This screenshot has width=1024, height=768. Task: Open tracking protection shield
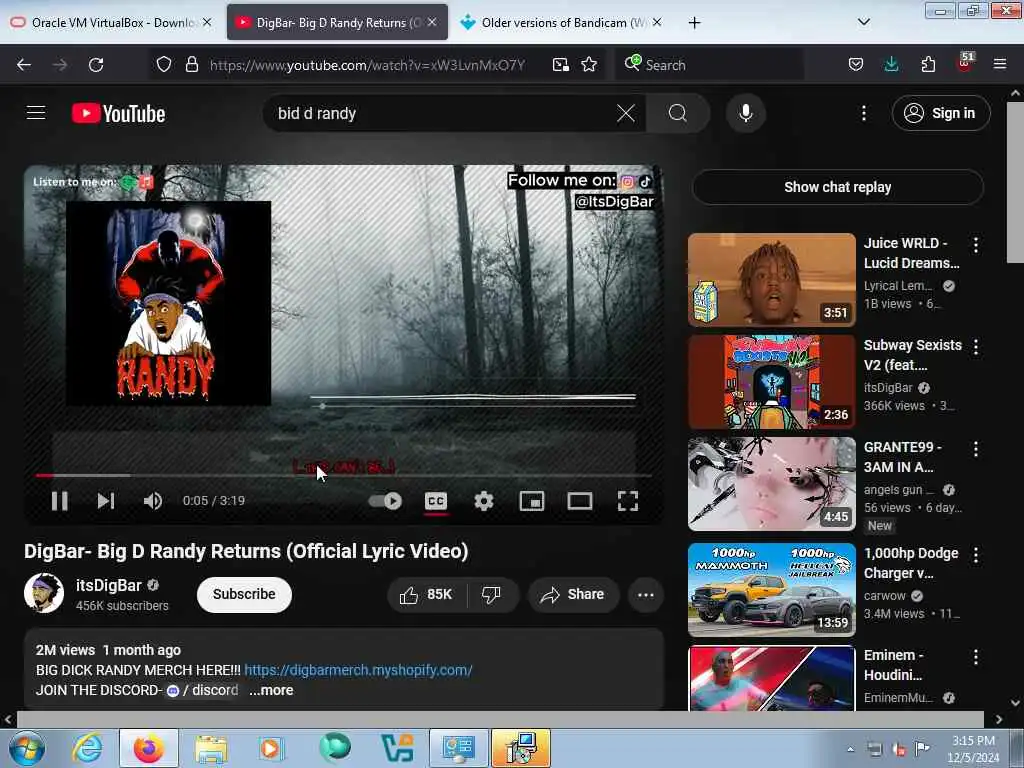(x=164, y=65)
